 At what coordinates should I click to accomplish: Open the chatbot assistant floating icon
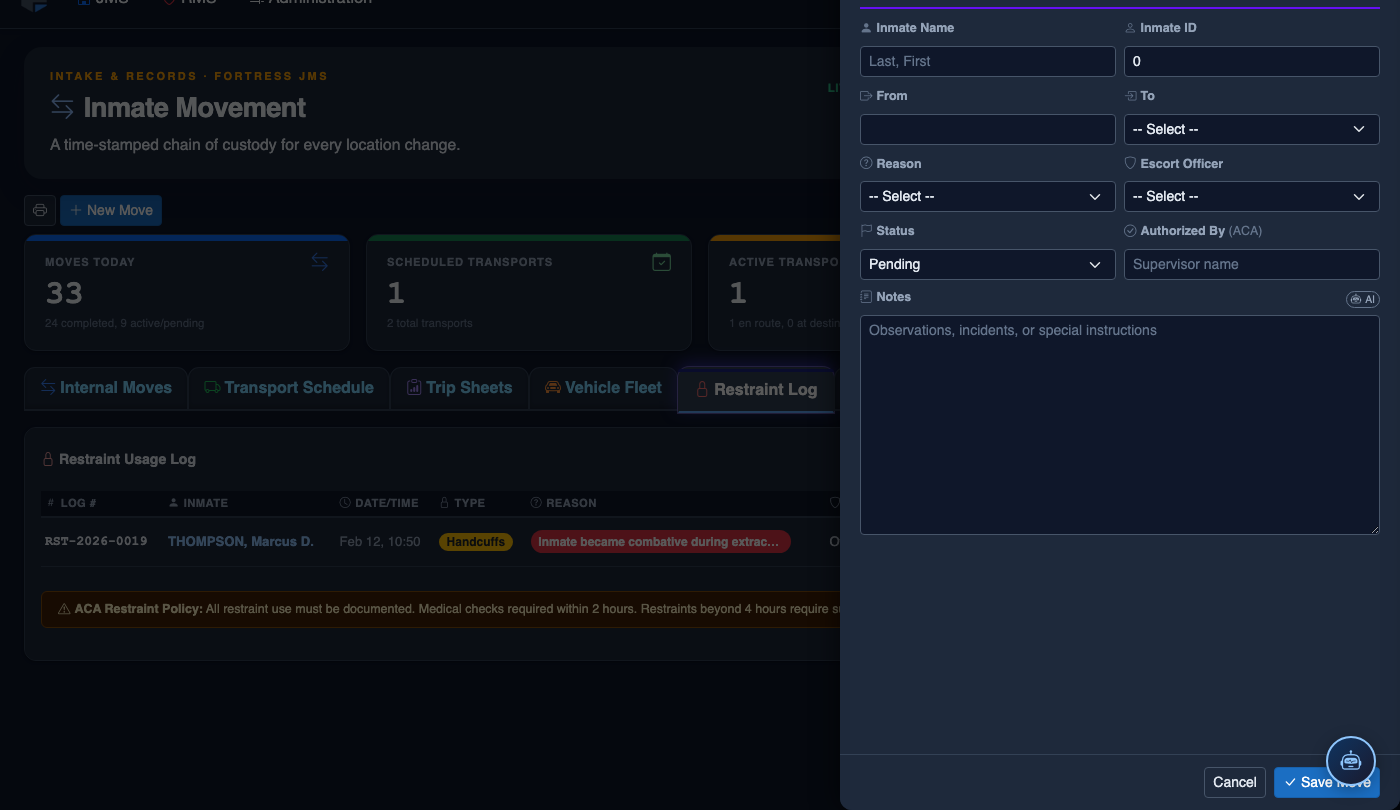pos(1351,760)
